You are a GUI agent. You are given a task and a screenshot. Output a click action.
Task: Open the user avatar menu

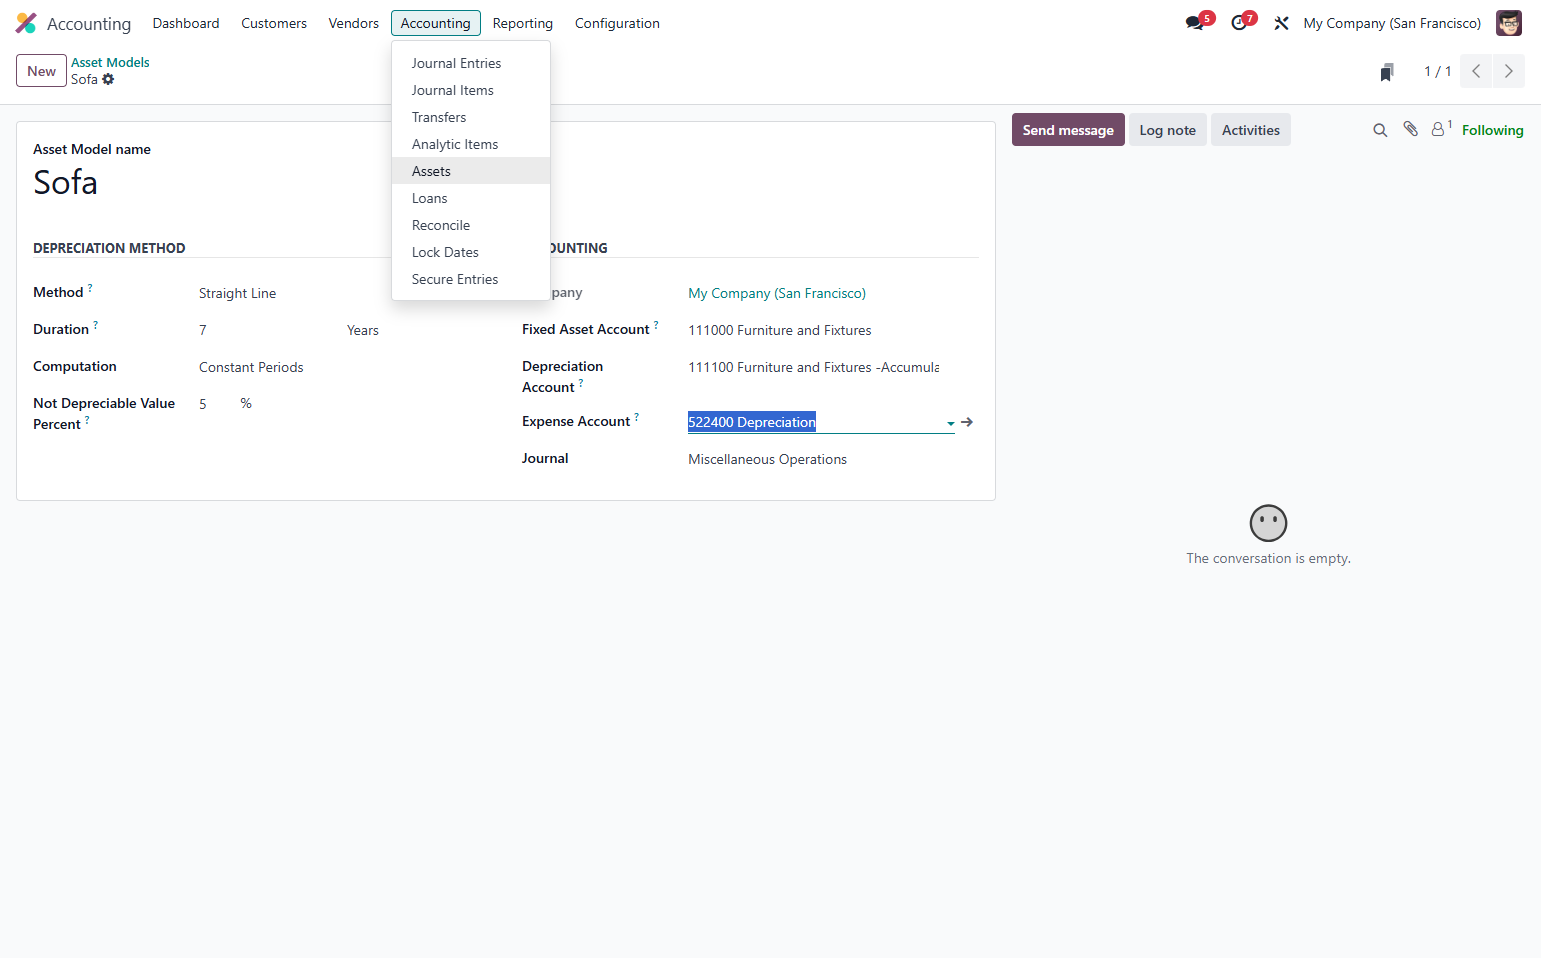[1509, 23]
